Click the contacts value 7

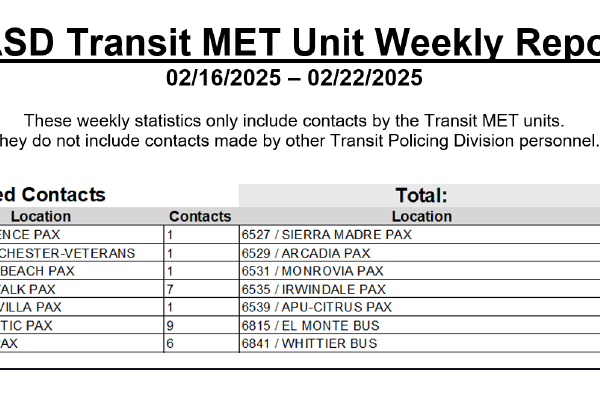(x=171, y=289)
